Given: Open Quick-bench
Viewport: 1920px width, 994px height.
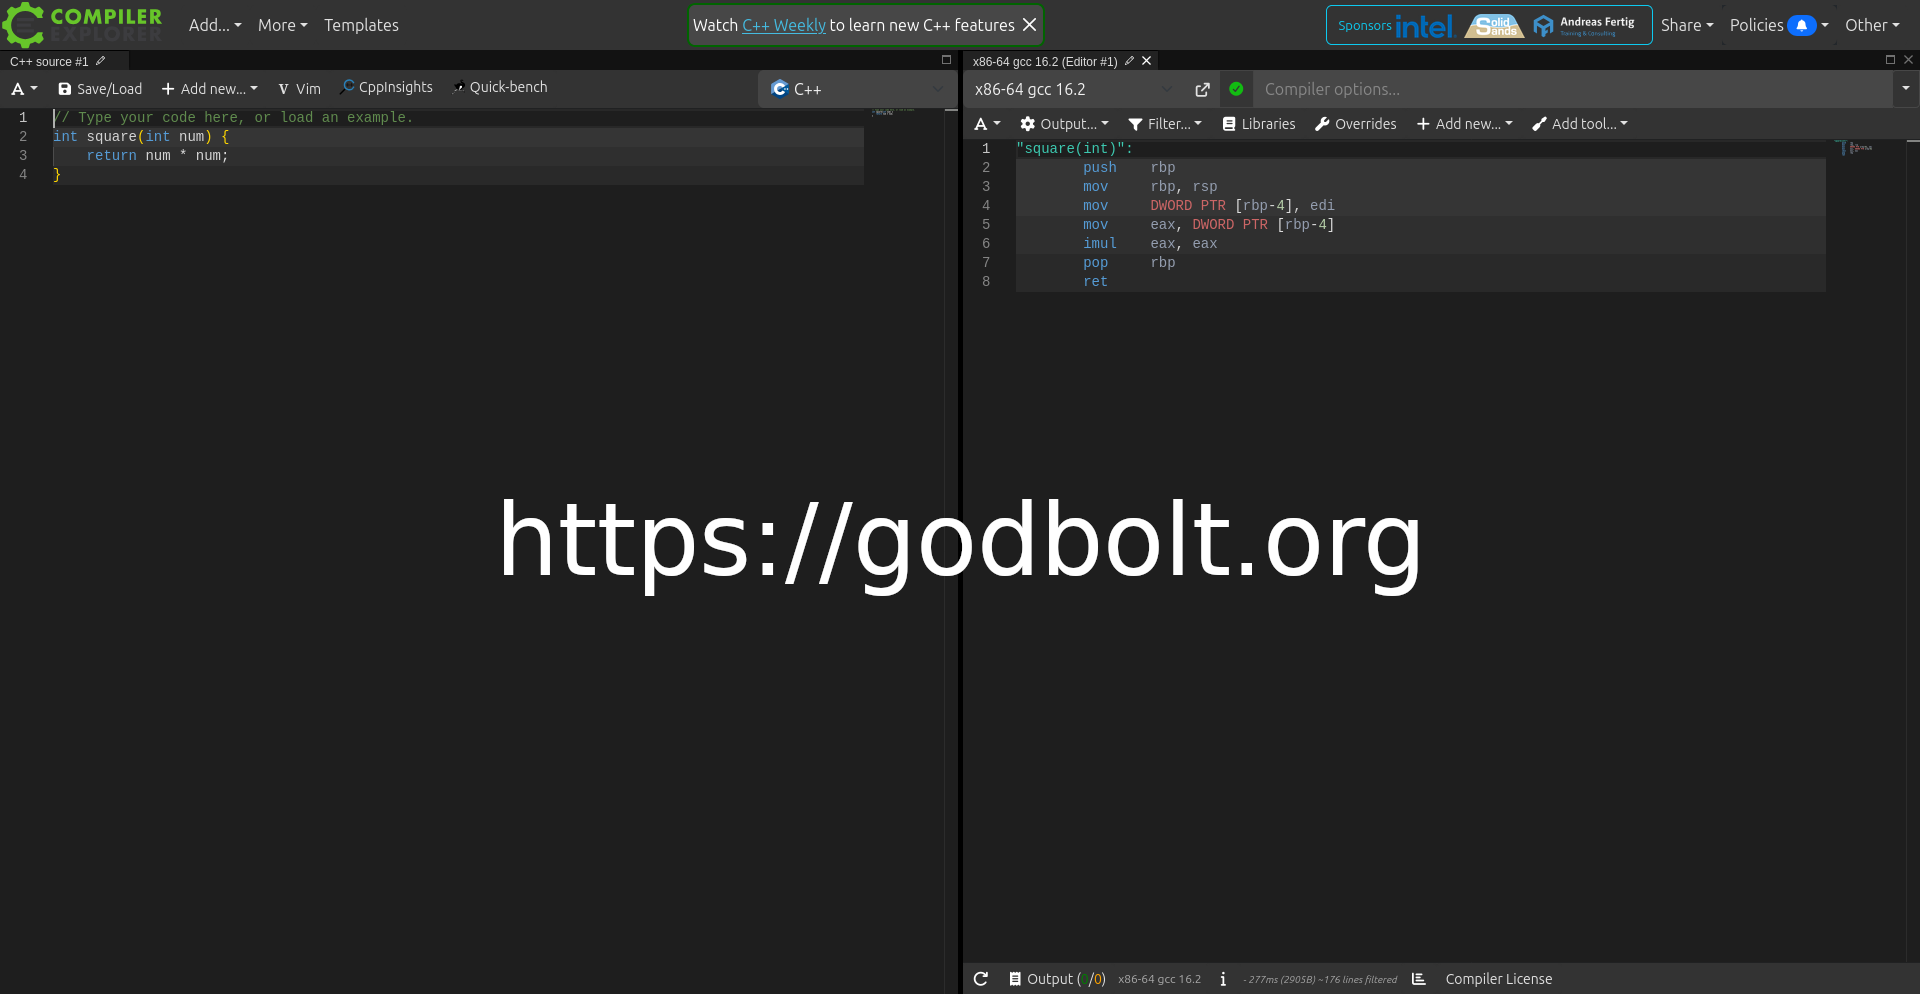Looking at the screenshot, I should [x=500, y=88].
